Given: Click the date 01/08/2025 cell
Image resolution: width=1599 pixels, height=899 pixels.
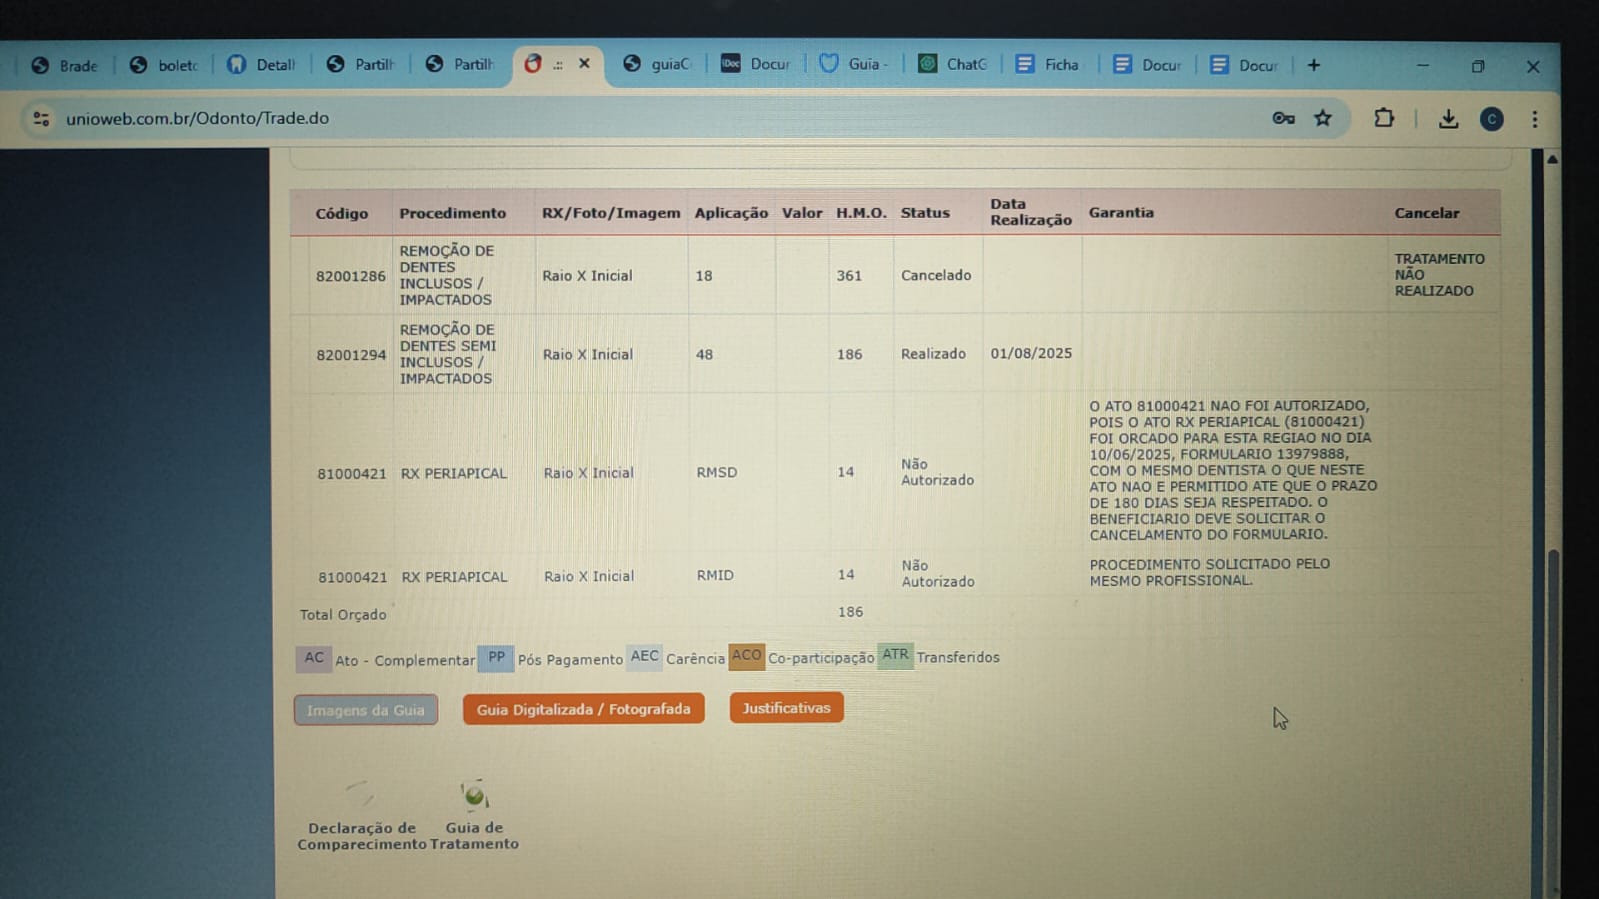Looking at the screenshot, I should [1031, 353].
